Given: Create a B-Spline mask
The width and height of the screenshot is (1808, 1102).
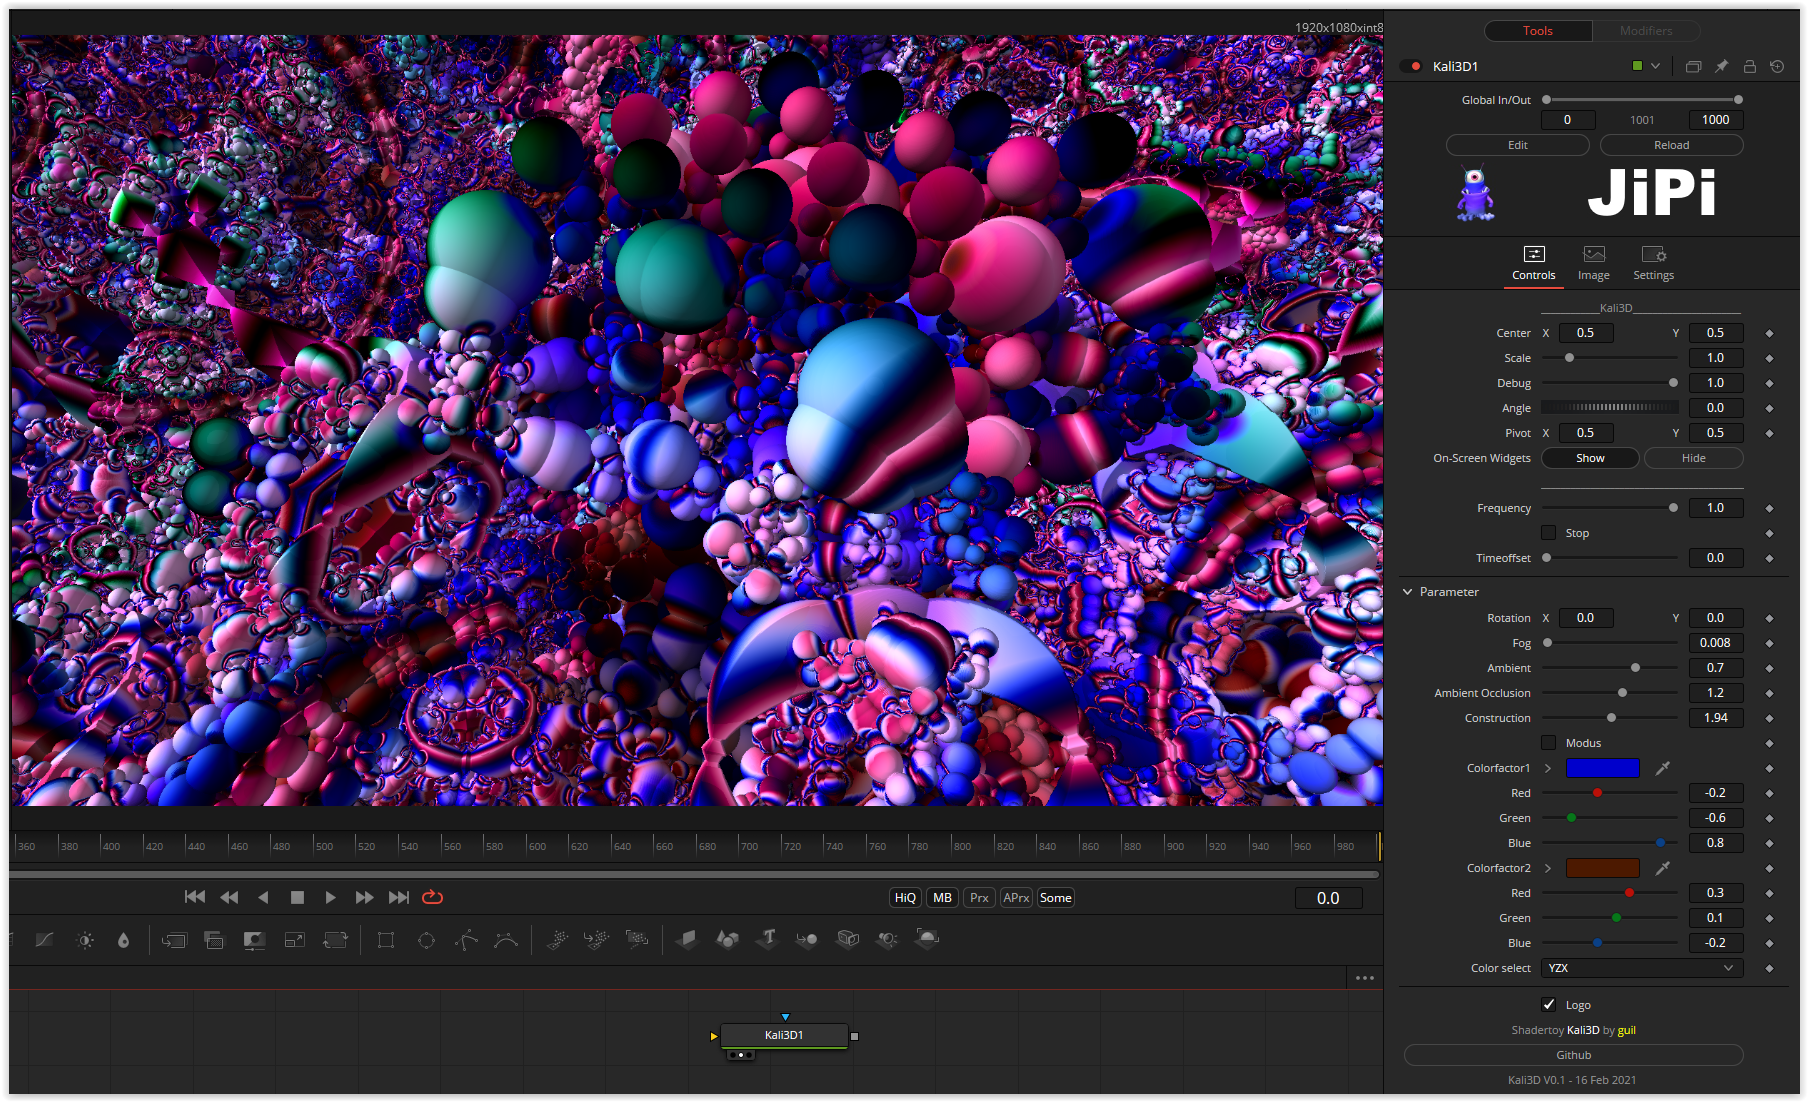Looking at the screenshot, I should pos(506,940).
